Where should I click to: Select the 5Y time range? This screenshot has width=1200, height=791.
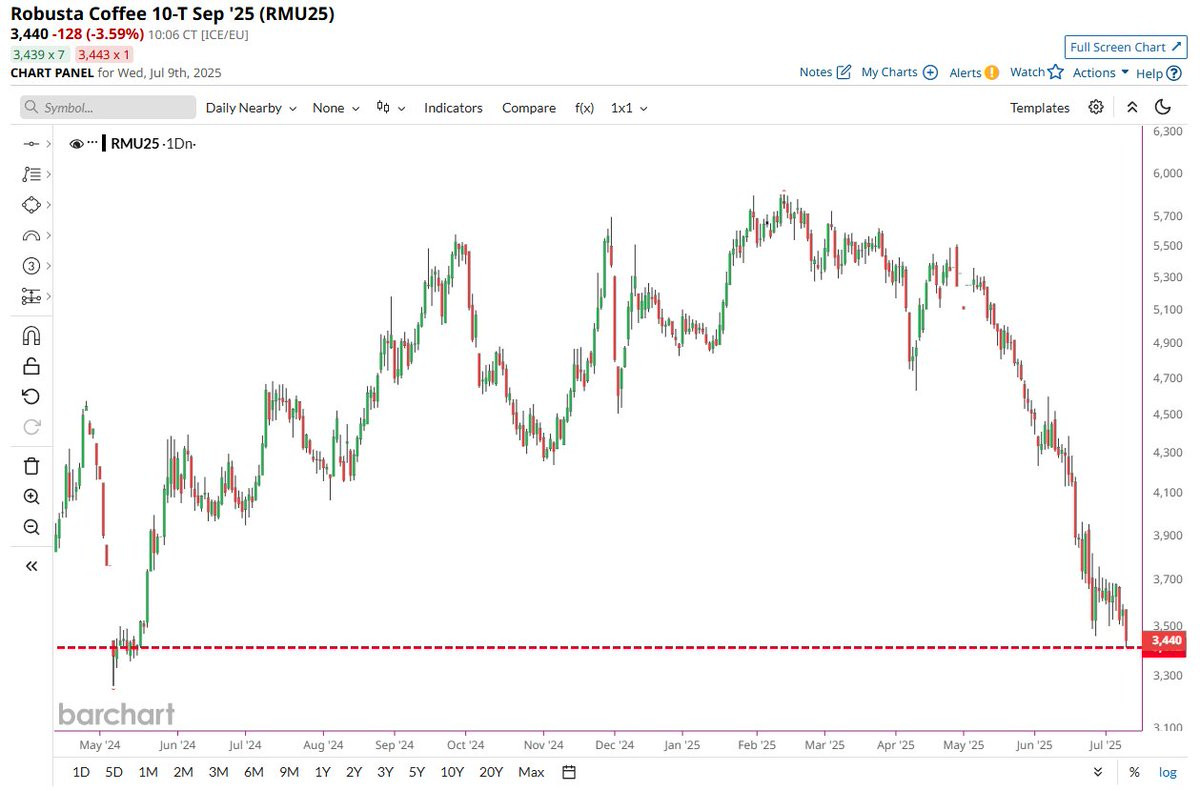[416, 772]
